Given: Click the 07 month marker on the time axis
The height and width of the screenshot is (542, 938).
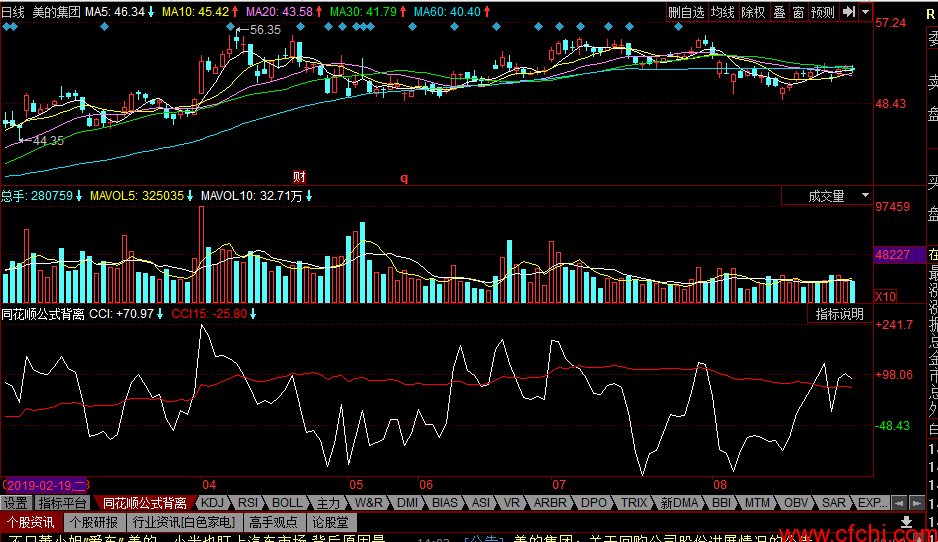Looking at the screenshot, I should 559,485.
